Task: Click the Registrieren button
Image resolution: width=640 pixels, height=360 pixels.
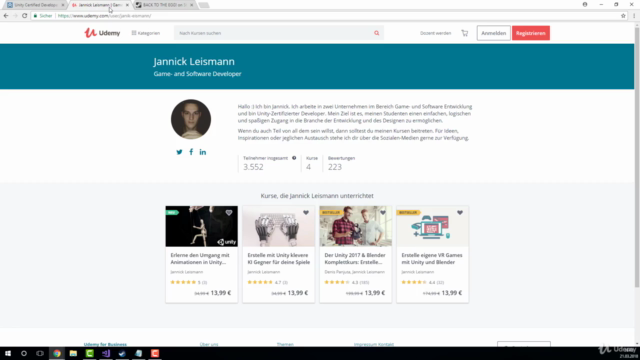Action: coord(531,33)
